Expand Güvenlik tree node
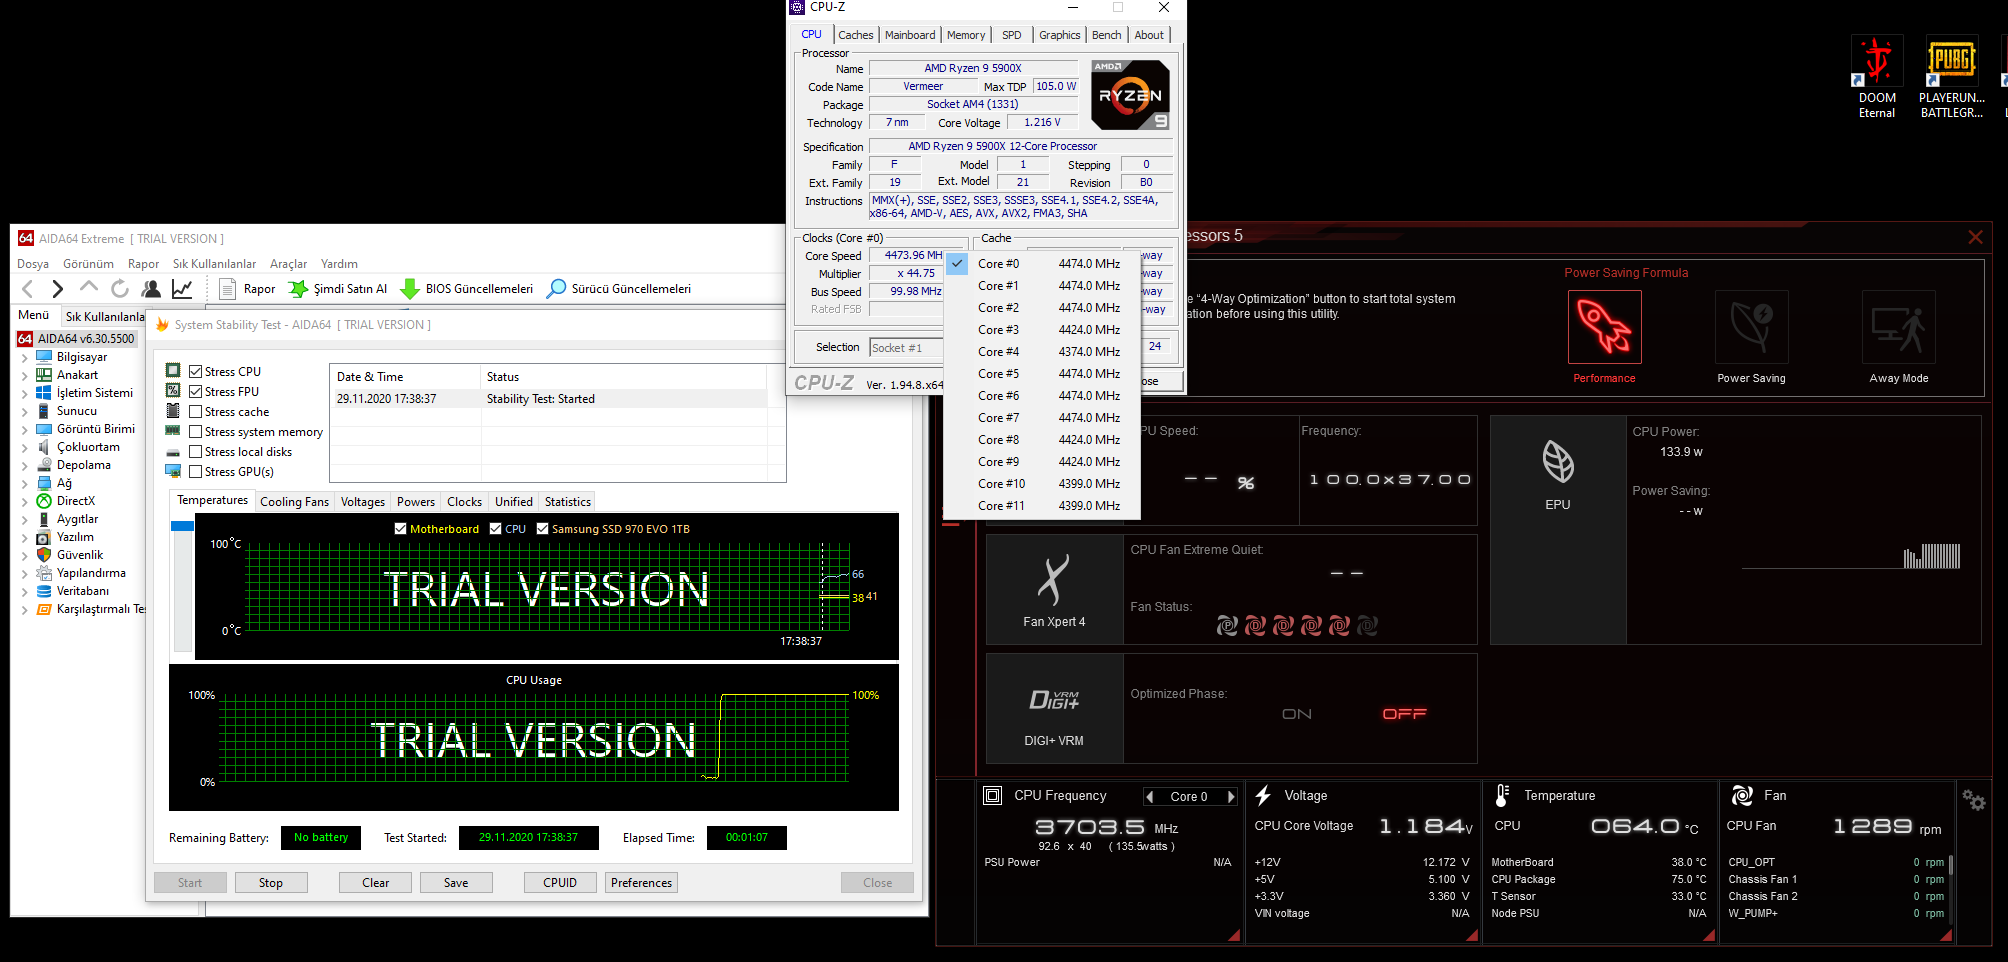This screenshot has height=962, width=2008. [25, 556]
